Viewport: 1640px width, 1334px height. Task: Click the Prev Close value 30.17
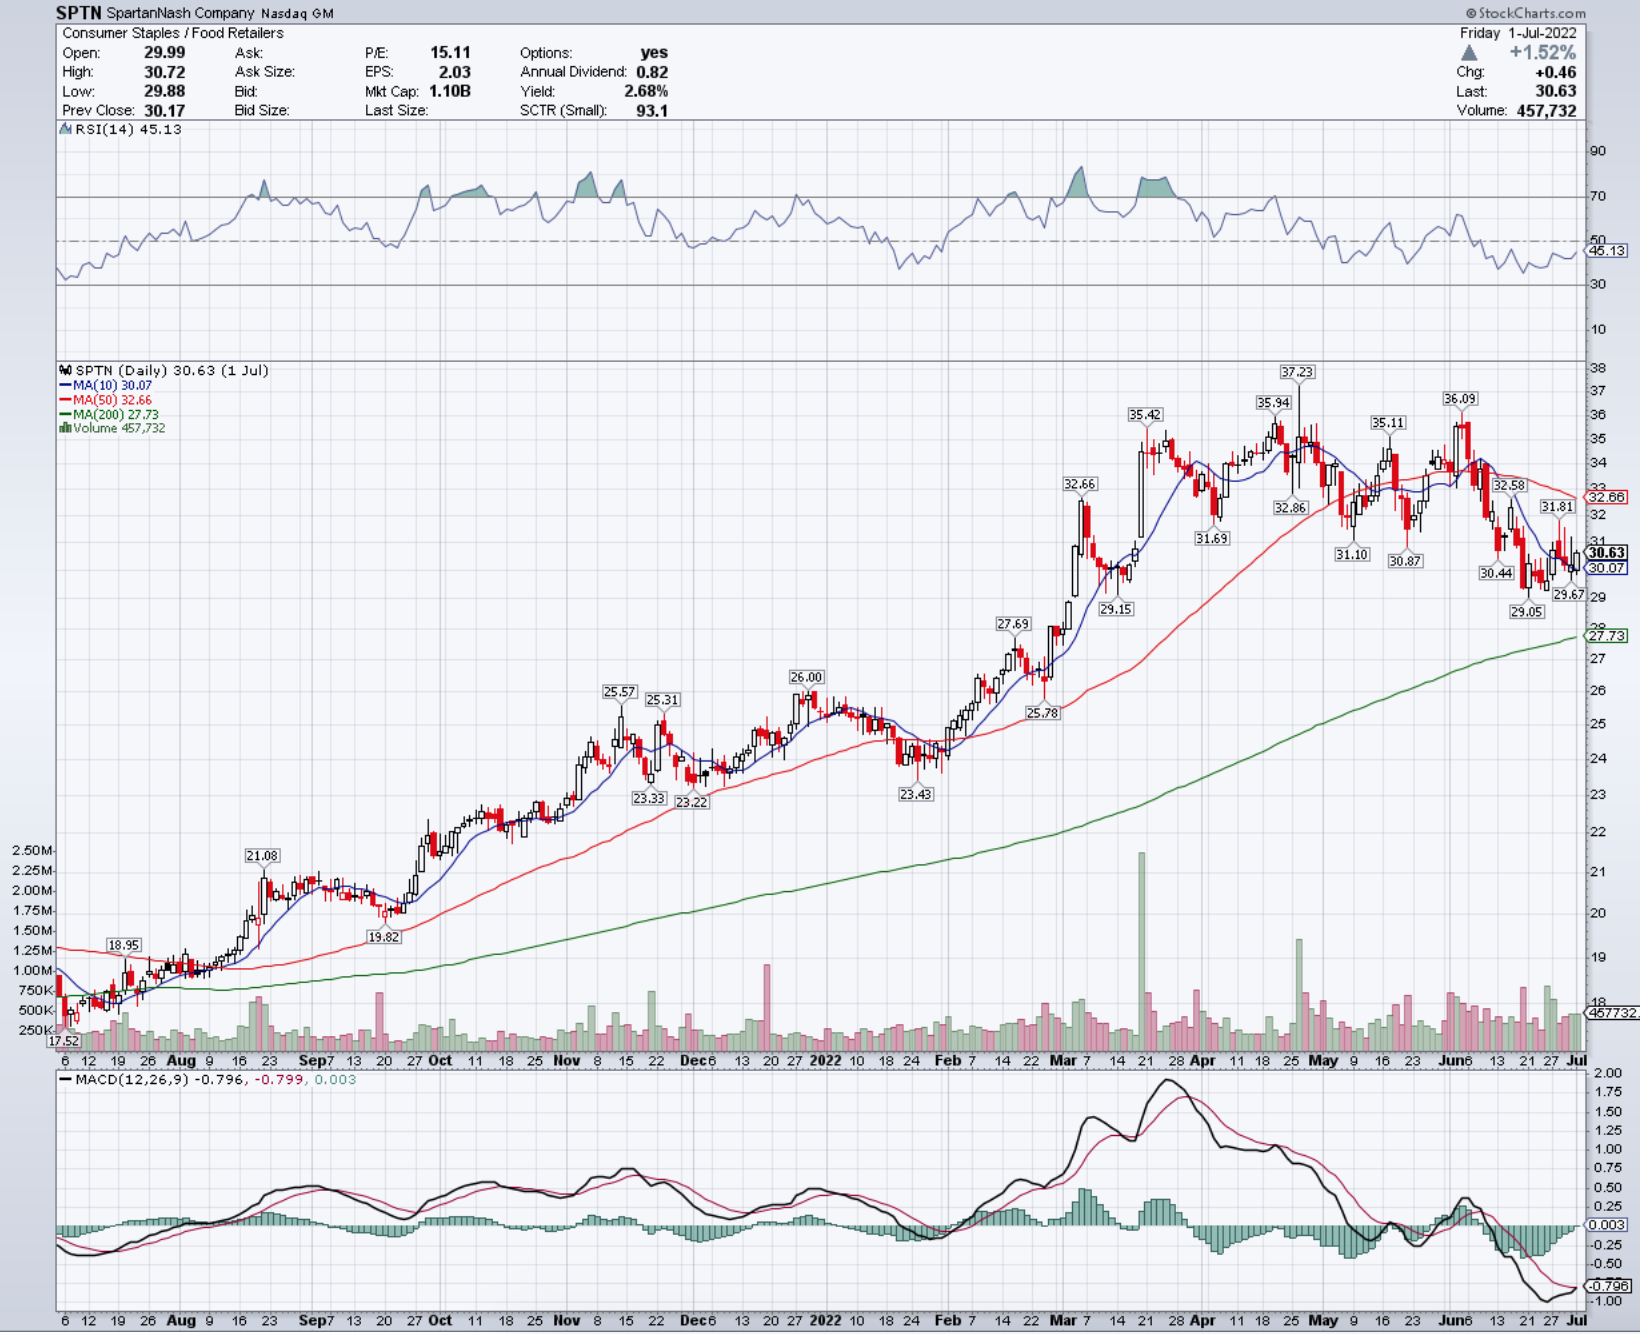point(164,110)
